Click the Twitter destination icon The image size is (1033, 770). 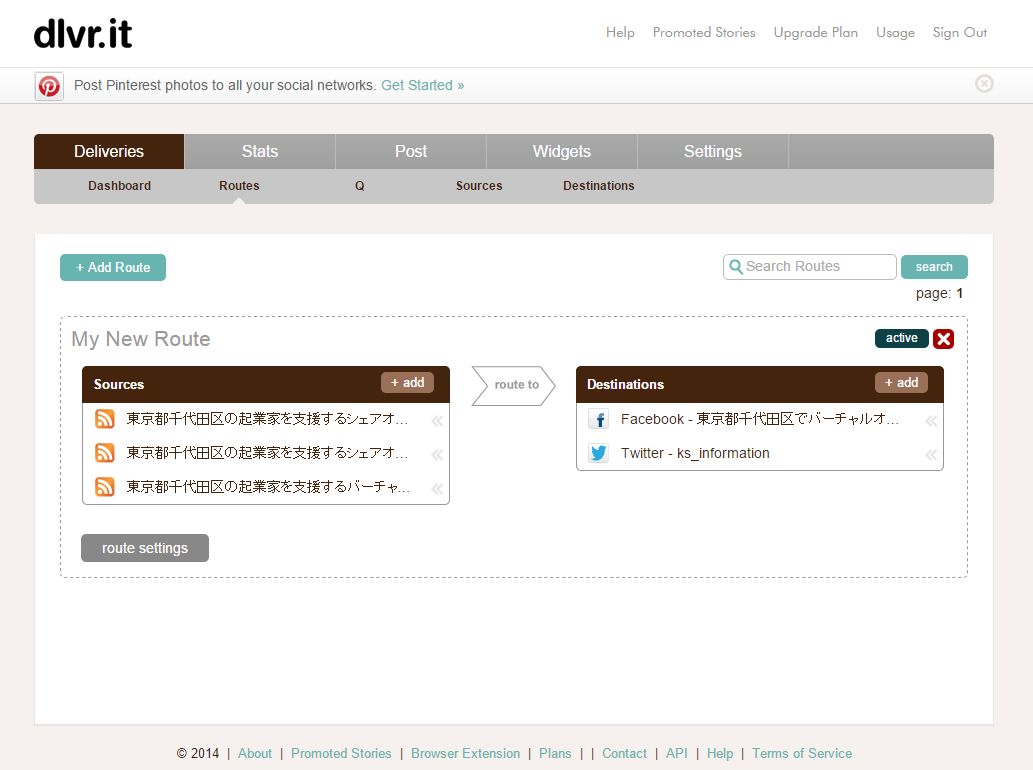pyautogui.click(x=598, y=453)
